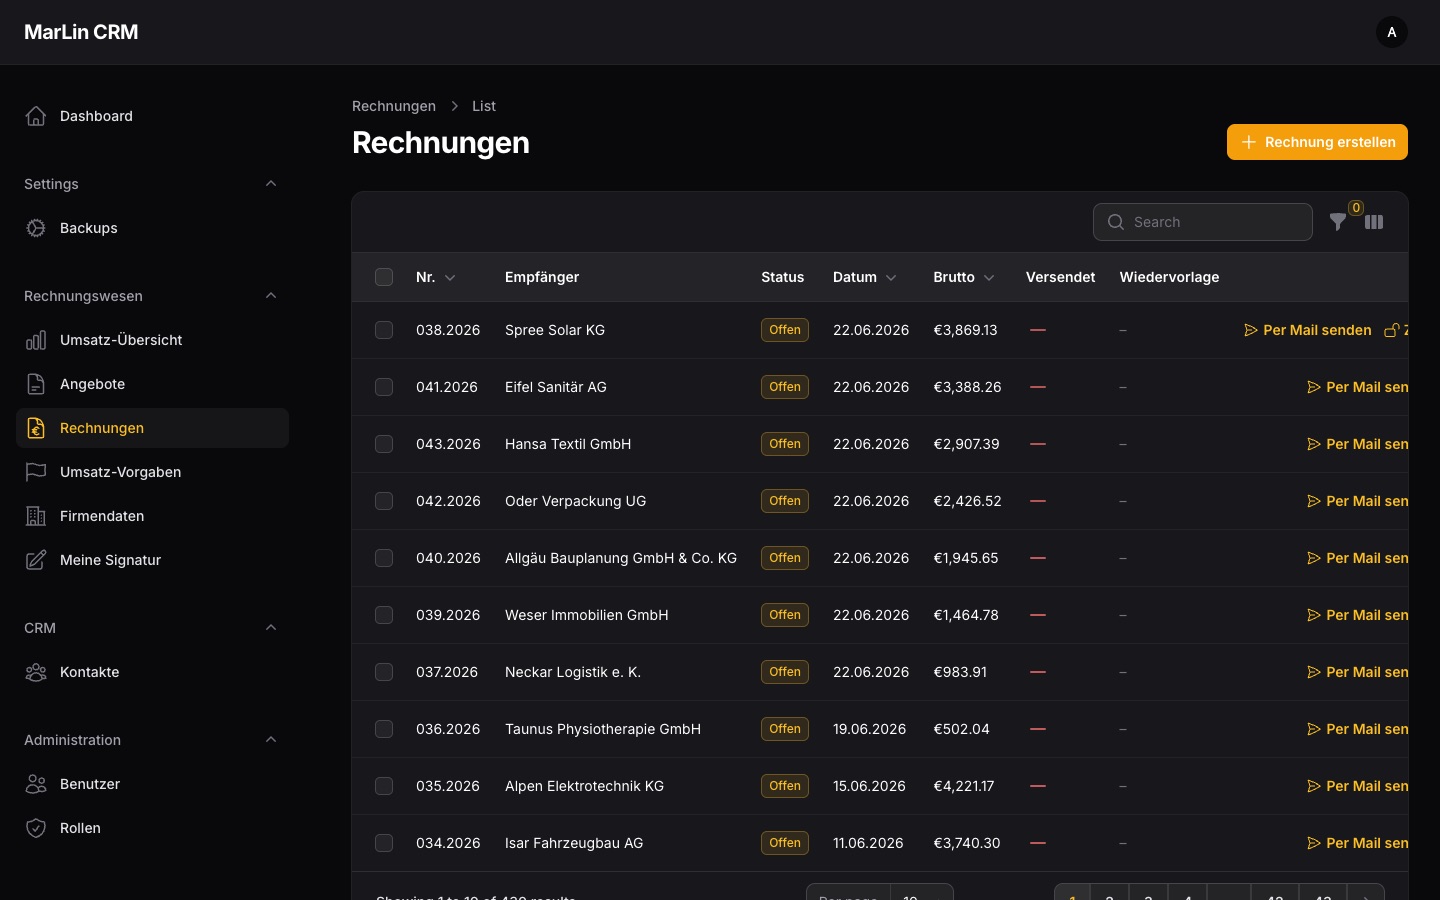Screen dimensions: 1440x900
Task: Check the box for invoice 042.2026
Action: click(384, 501)
